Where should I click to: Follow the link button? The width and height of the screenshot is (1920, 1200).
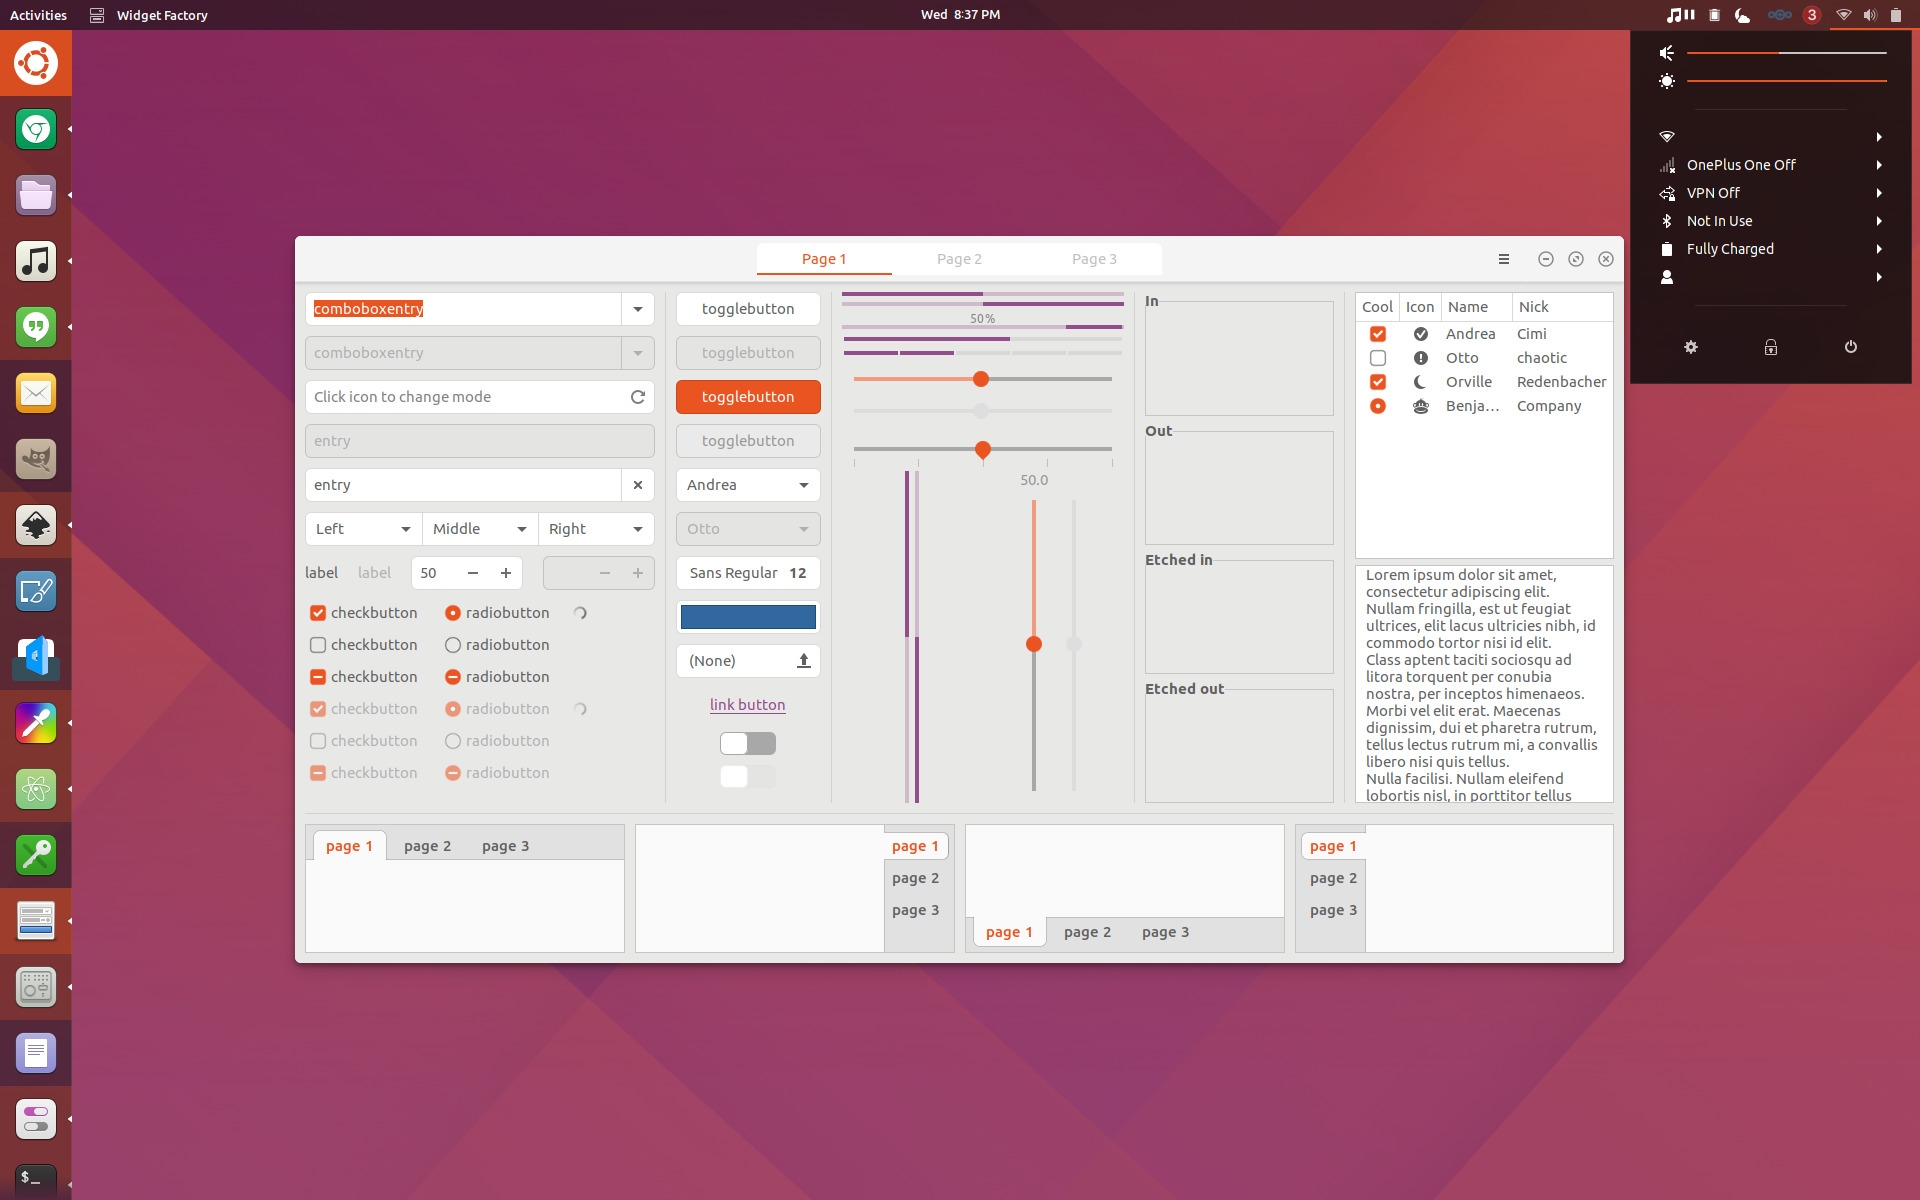[x=748, y=705]
